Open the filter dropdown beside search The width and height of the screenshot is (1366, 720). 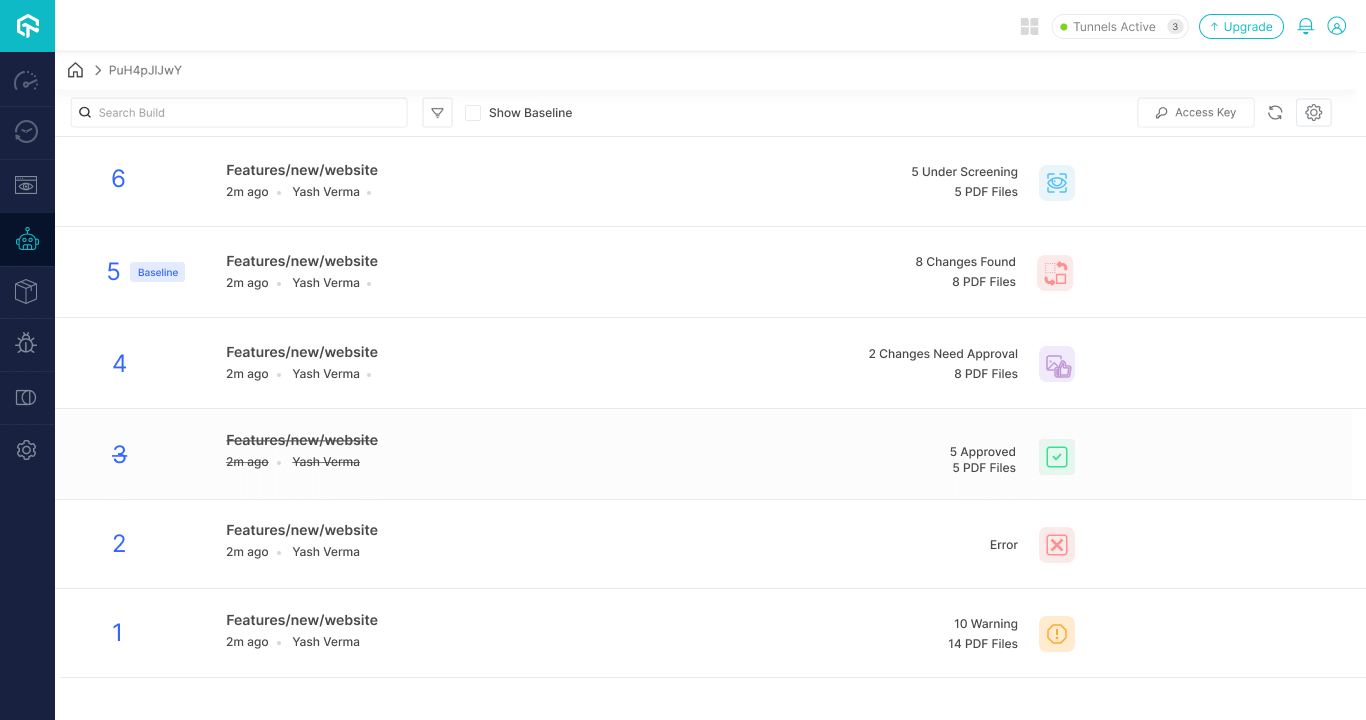click(x=437, y=112)
